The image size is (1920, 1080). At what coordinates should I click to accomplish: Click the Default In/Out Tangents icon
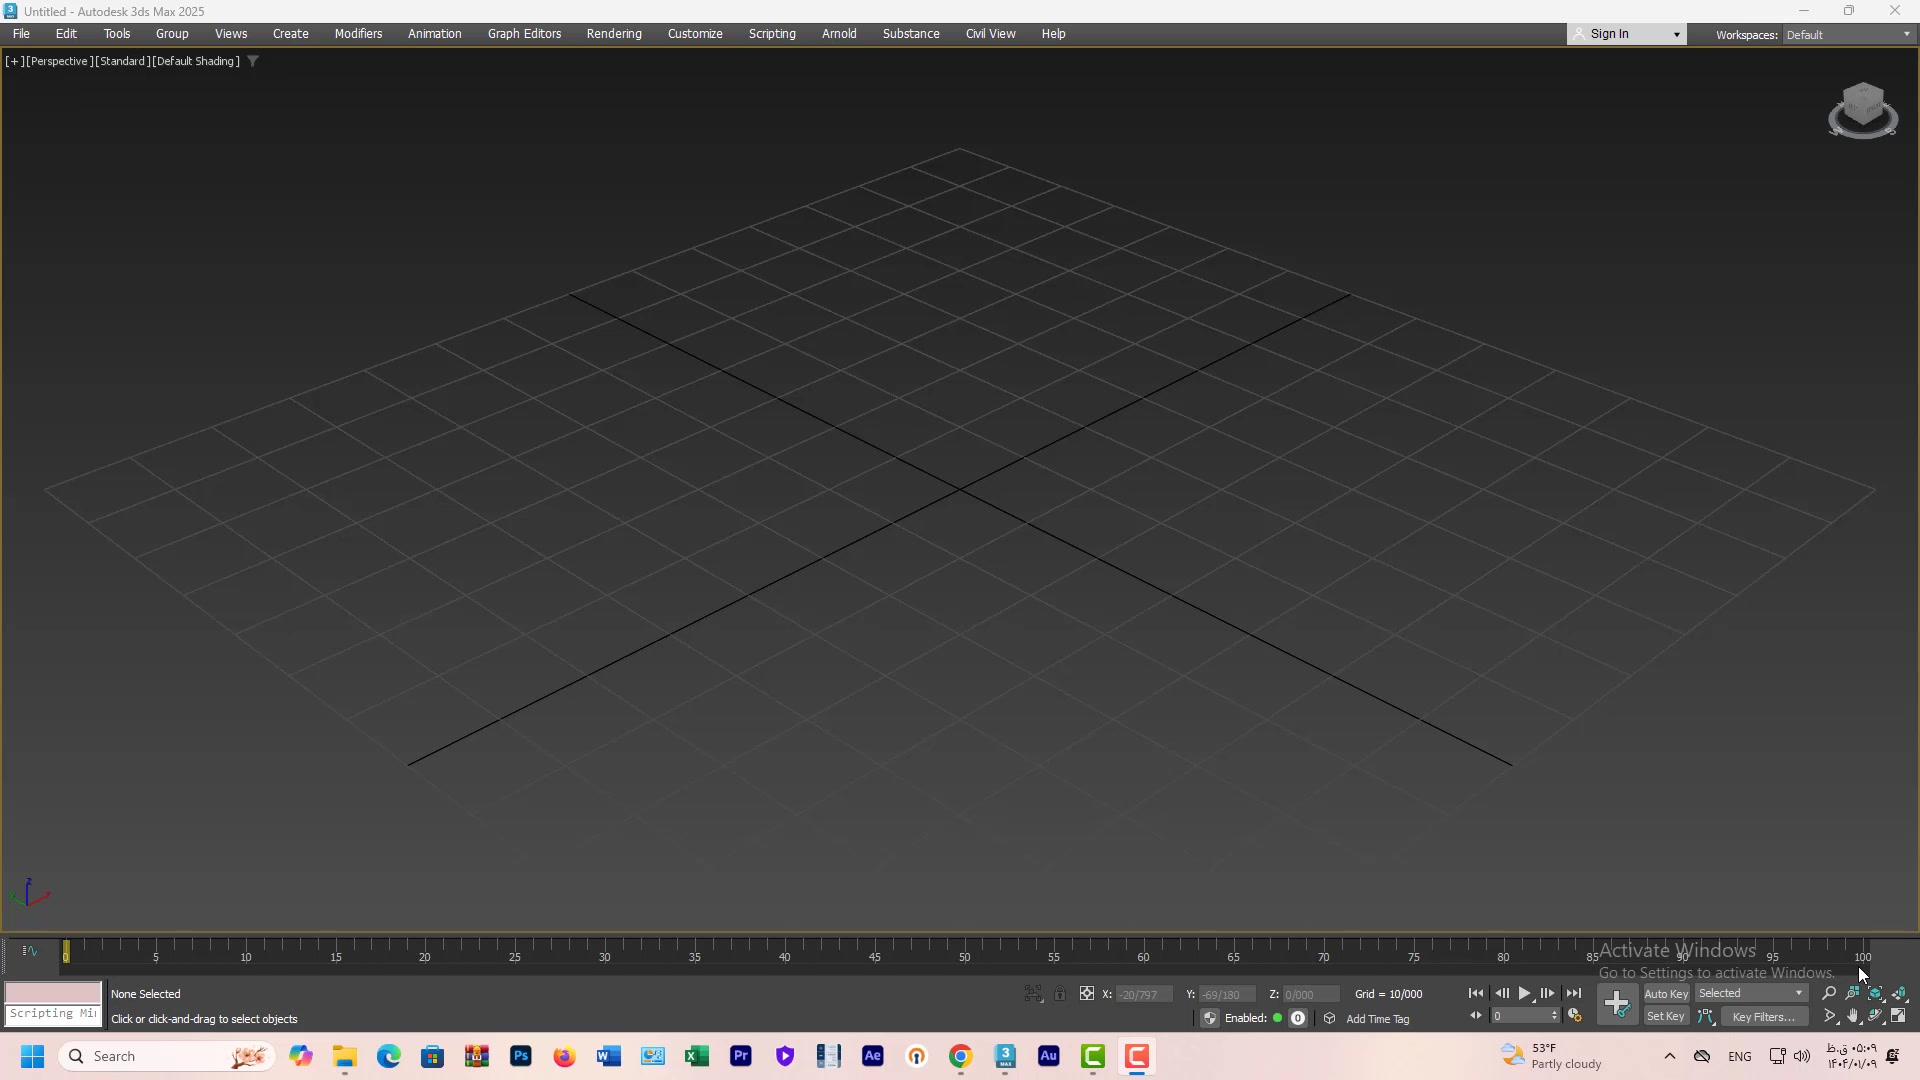(1707, 1017)
